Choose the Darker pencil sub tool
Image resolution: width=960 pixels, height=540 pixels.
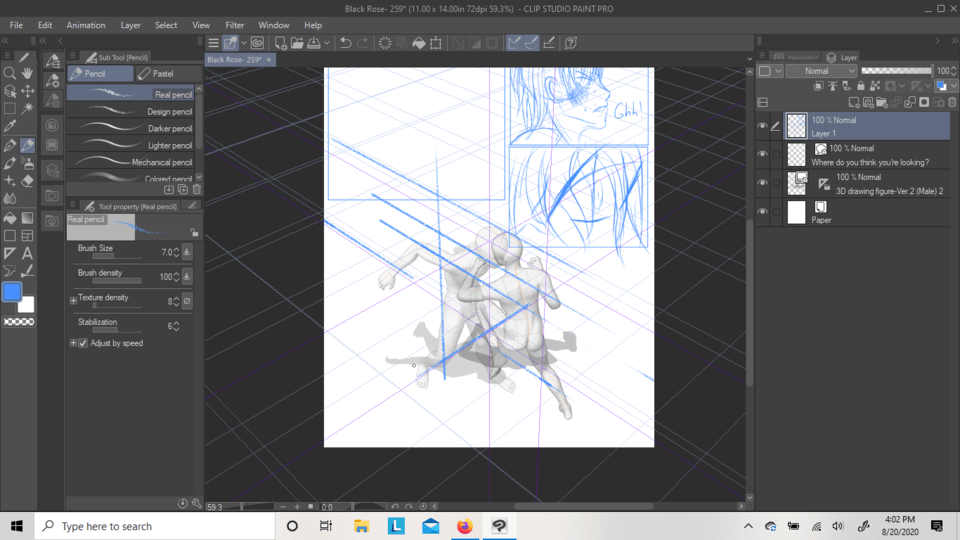(130, 129)
